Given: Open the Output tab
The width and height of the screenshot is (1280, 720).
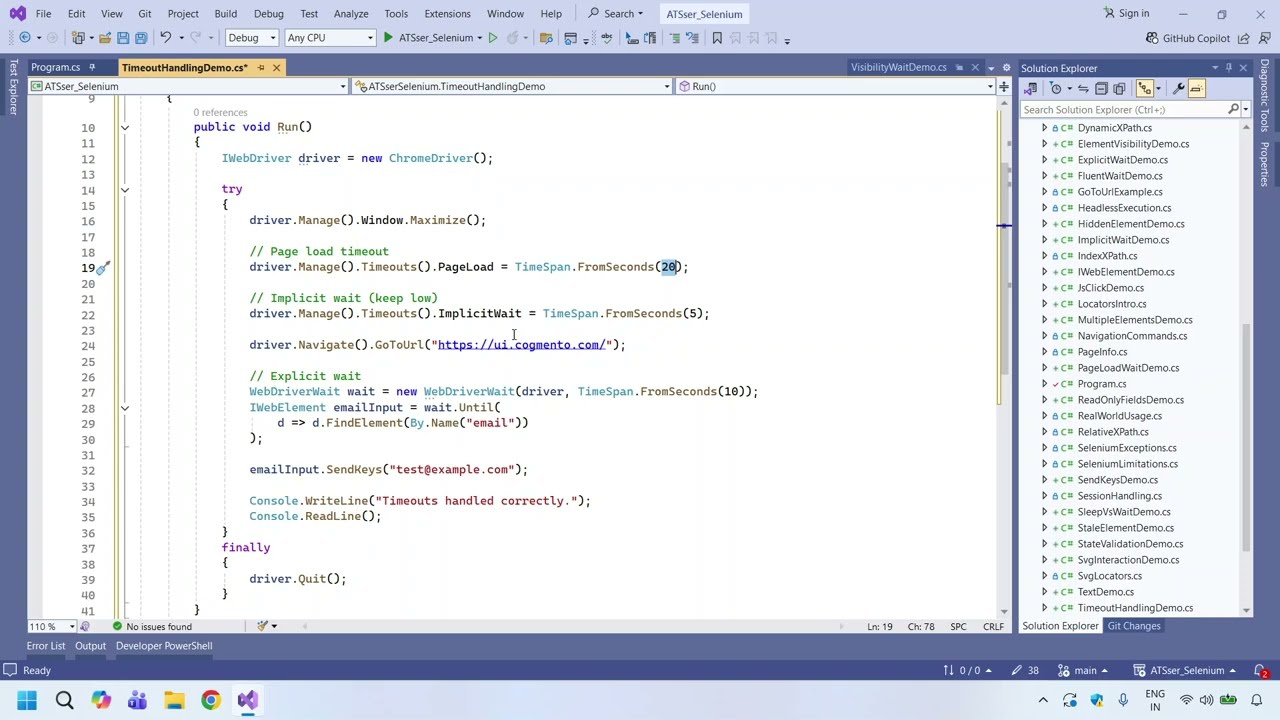Looking at the screenshot, I should [x=90, y=646].
